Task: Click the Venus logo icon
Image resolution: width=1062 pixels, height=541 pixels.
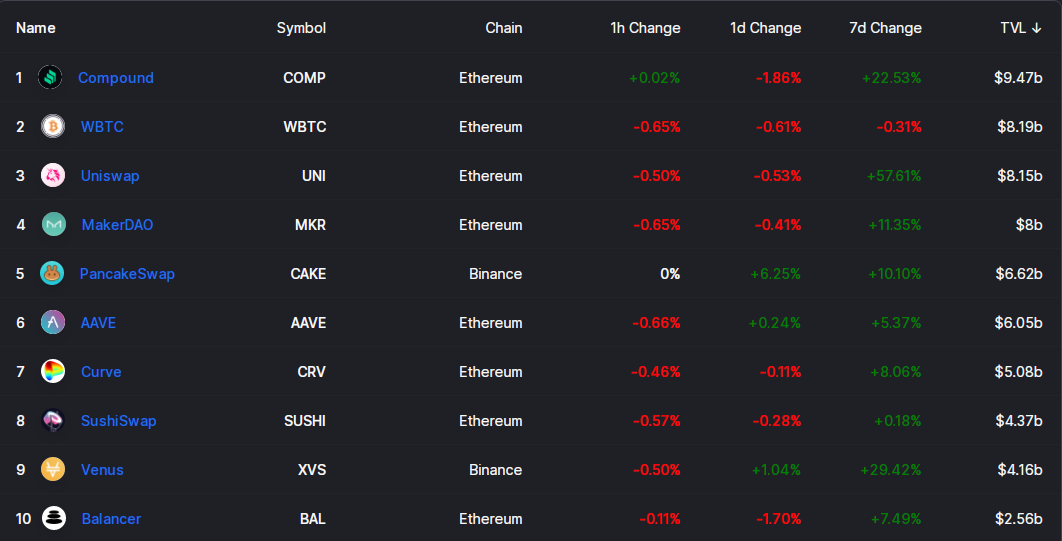Action: click(x=53, y=469)
